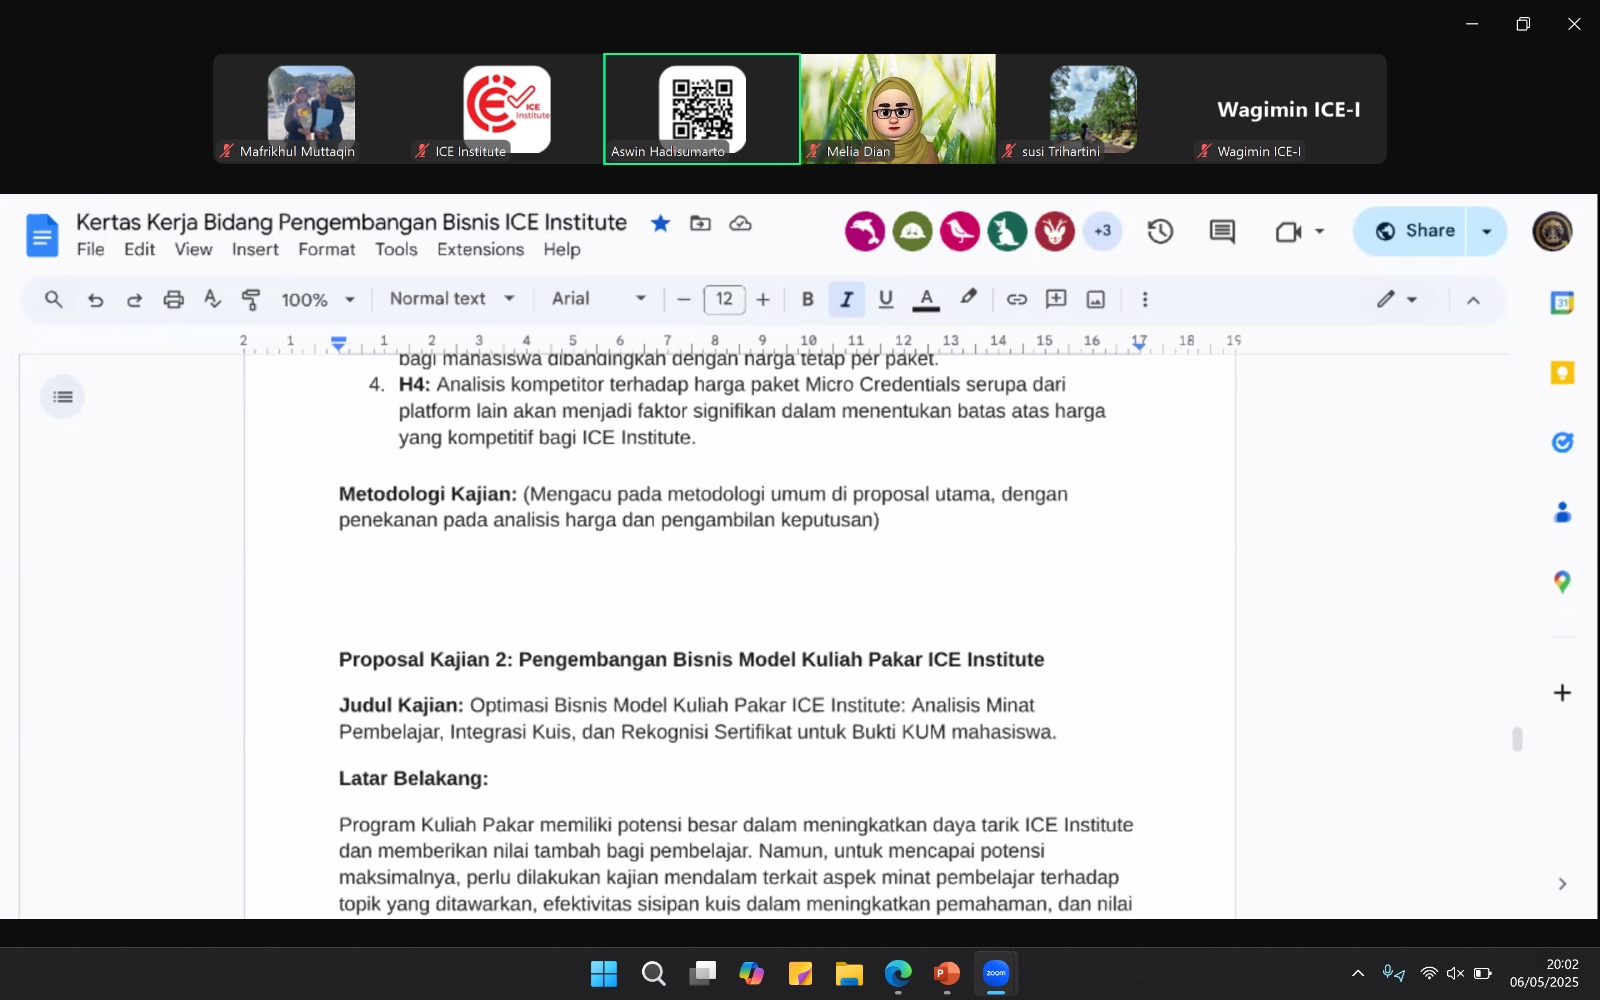
Task: Show hidden system tray icons
Action: click(1358, 973)
